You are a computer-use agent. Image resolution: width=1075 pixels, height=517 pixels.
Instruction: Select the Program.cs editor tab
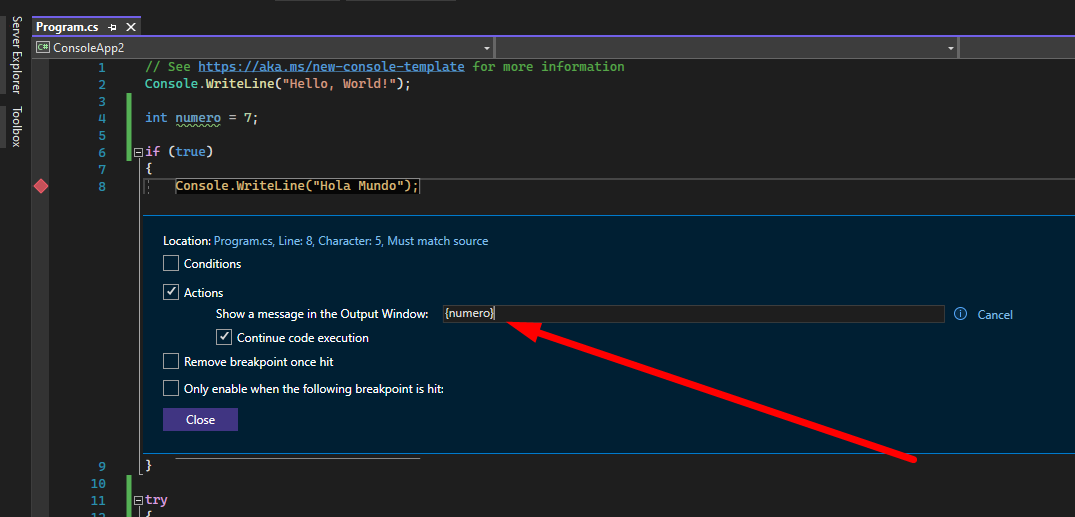(69, 27)
